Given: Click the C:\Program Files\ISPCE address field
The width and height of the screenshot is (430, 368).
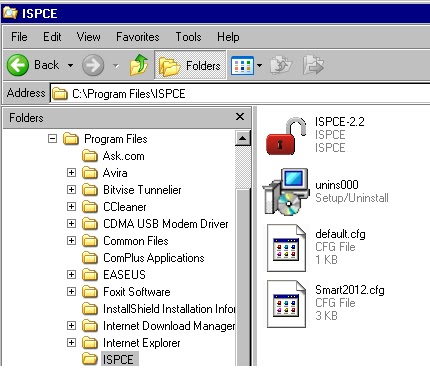Looking at the screenshot, I should point(240,94).
